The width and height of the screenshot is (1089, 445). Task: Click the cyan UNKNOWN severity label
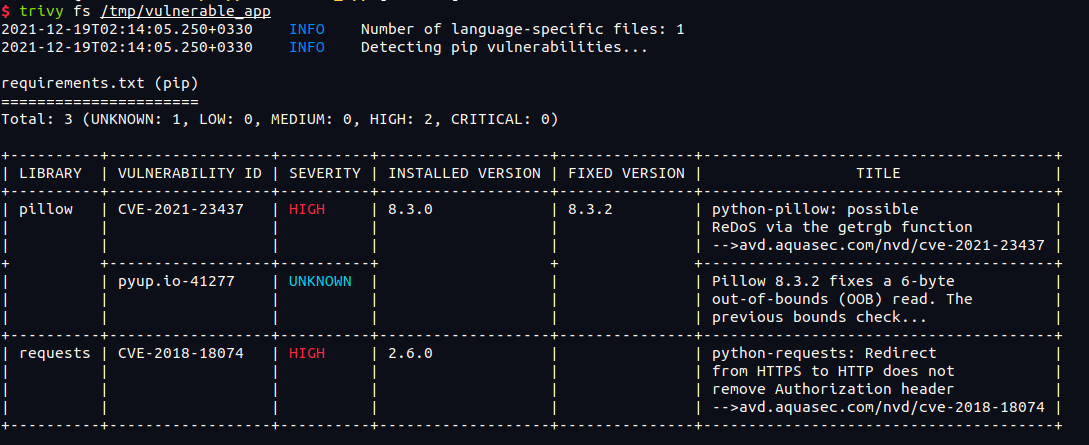click(320, 281)
